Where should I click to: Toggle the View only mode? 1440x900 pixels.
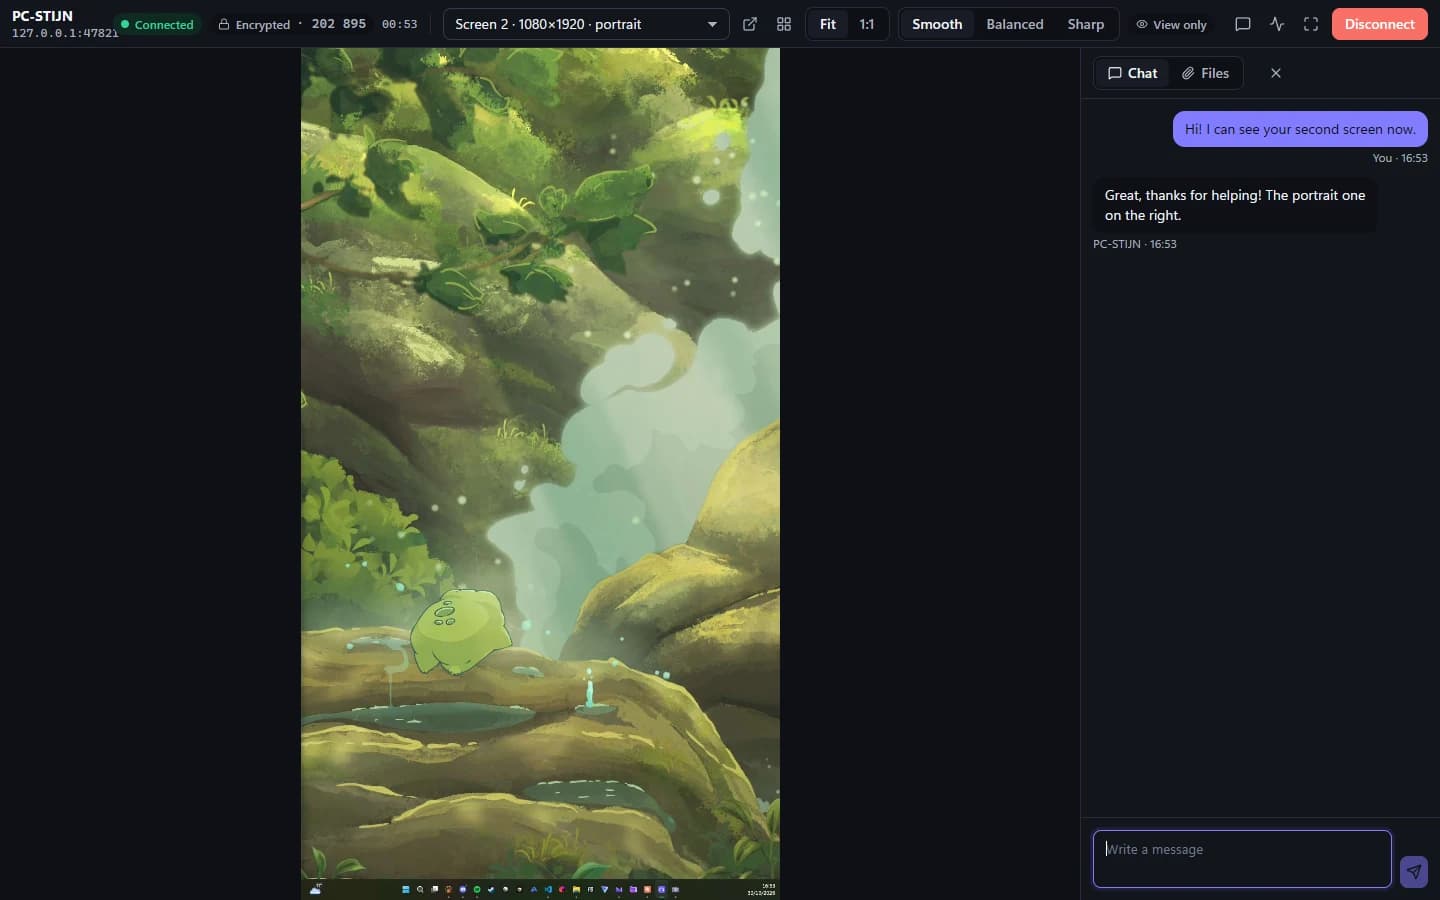(x=1171, y=24)
